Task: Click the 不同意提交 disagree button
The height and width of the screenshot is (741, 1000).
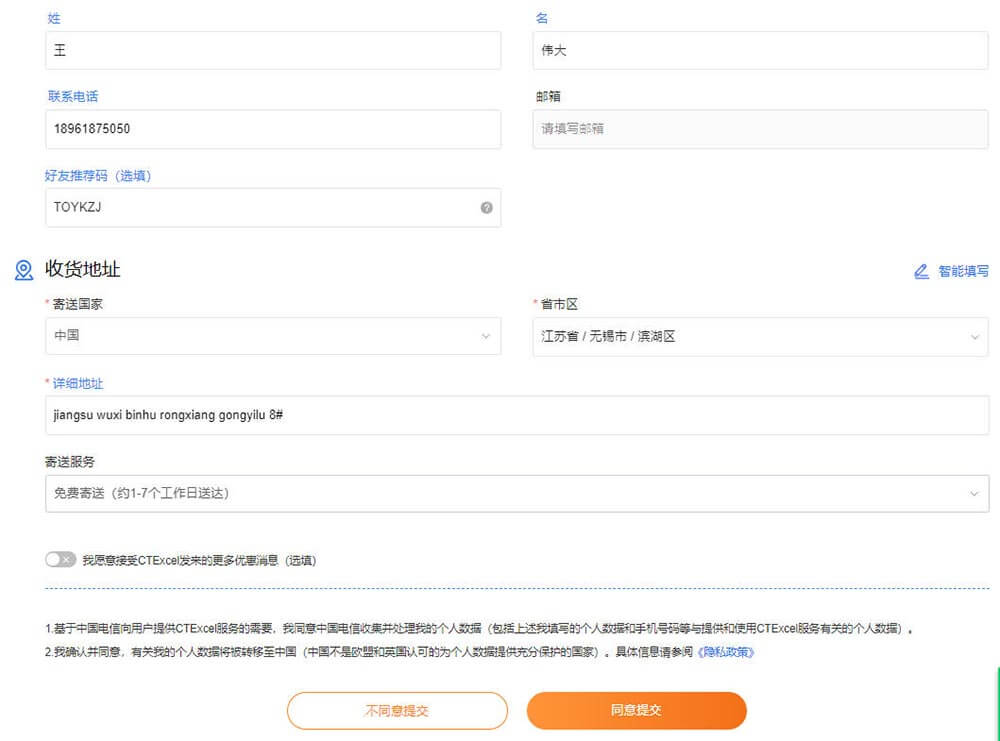Action: [x=397, y=711]
